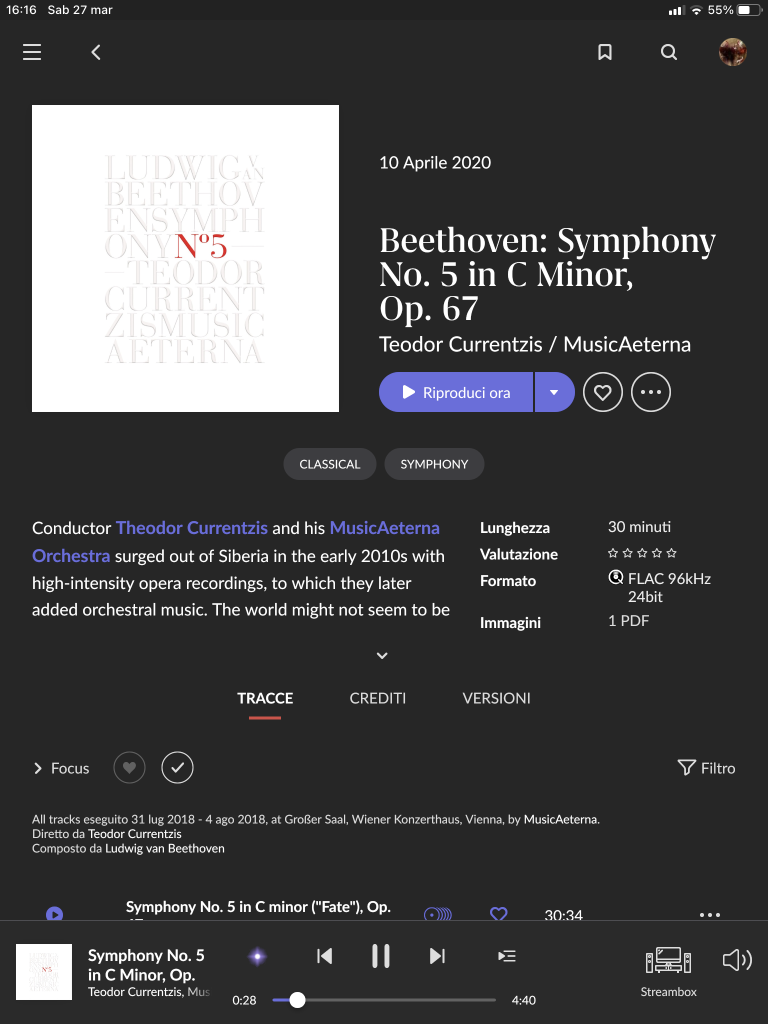Go back with the left arrow
This screenshot has height=1024, width=768.
96,52
